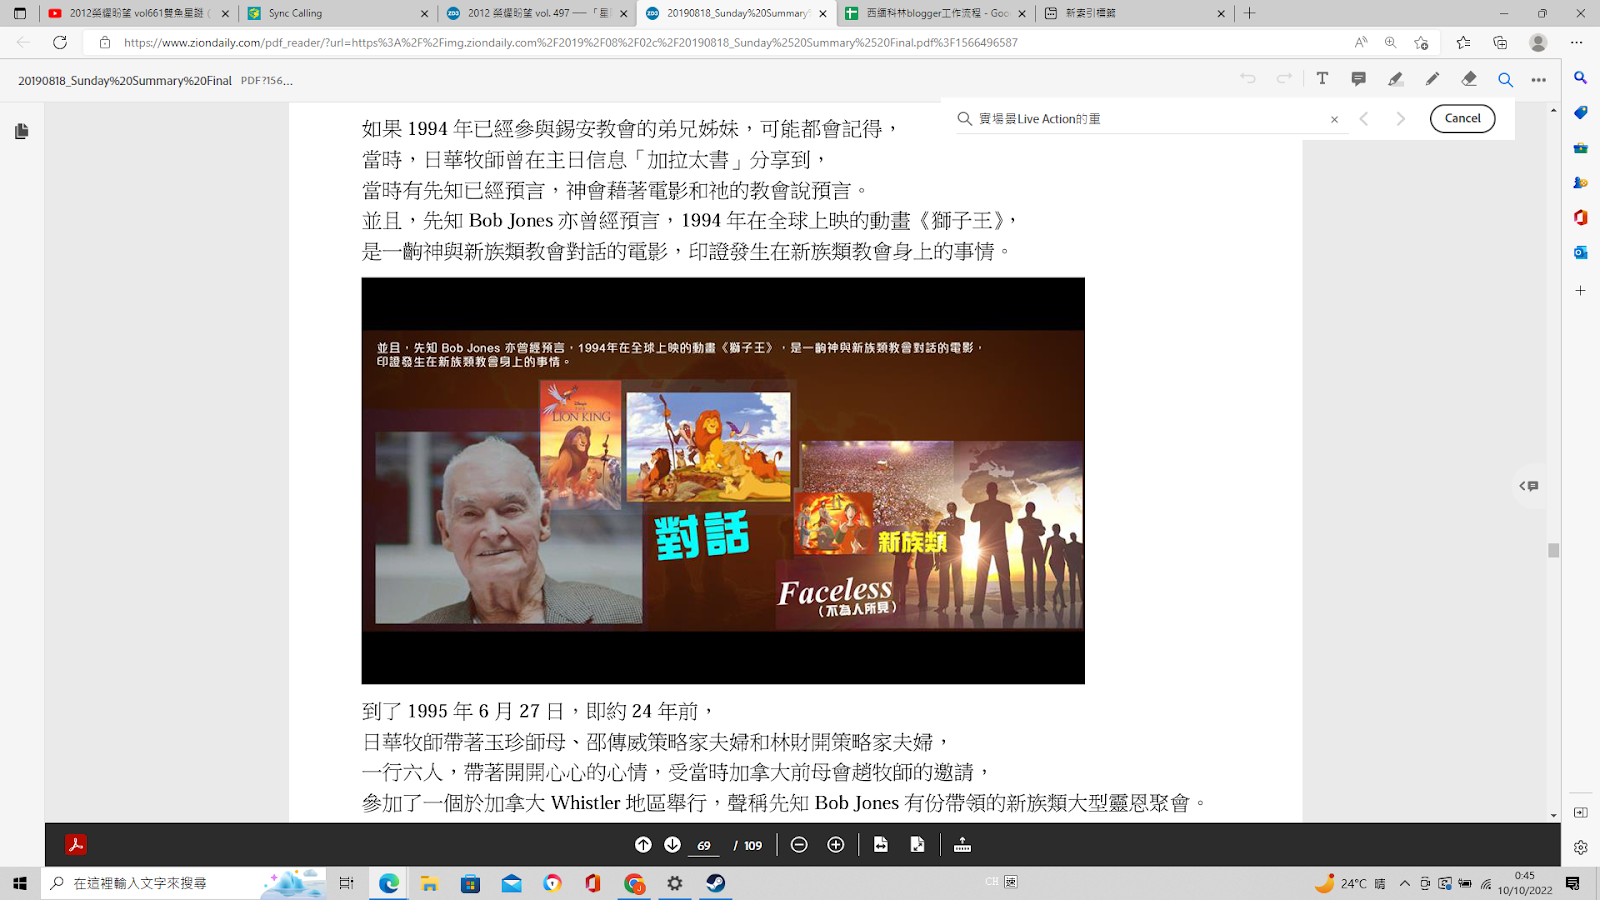
Task: Go to next search result
Action: (1401, 119)
